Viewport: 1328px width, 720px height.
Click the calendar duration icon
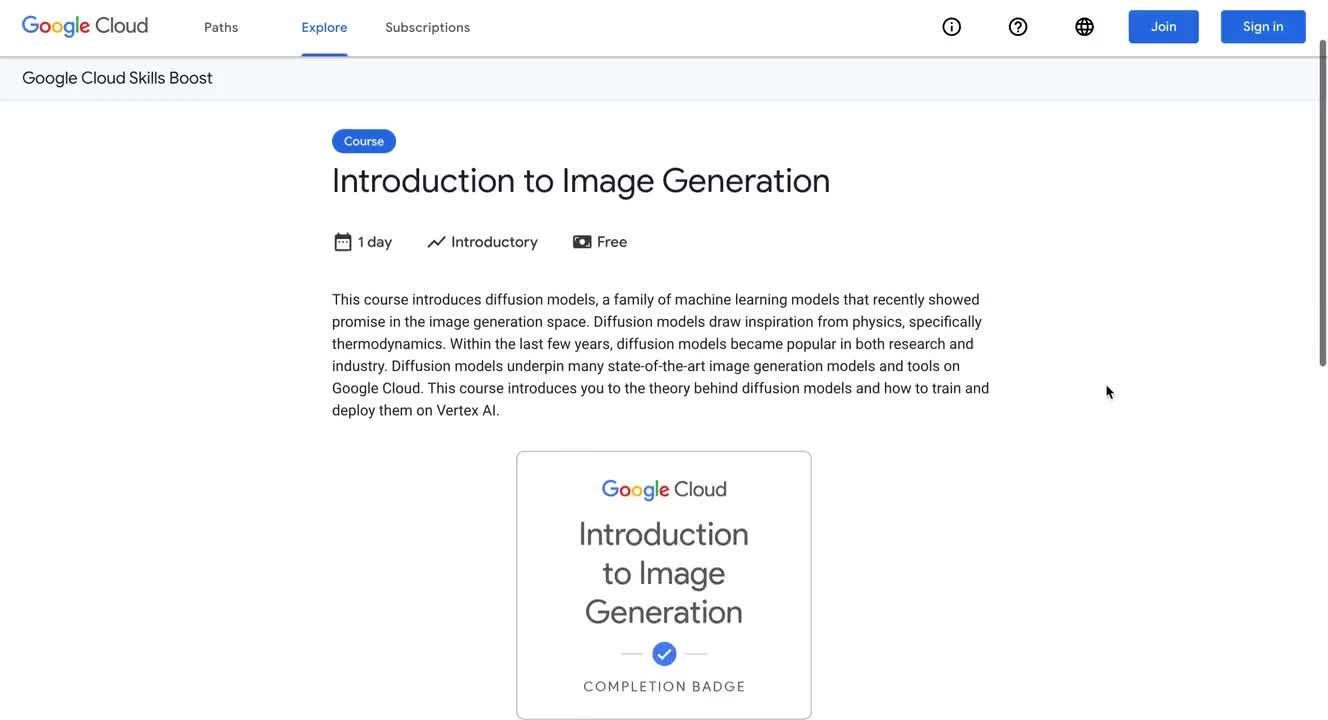click(x=343, y=242)
